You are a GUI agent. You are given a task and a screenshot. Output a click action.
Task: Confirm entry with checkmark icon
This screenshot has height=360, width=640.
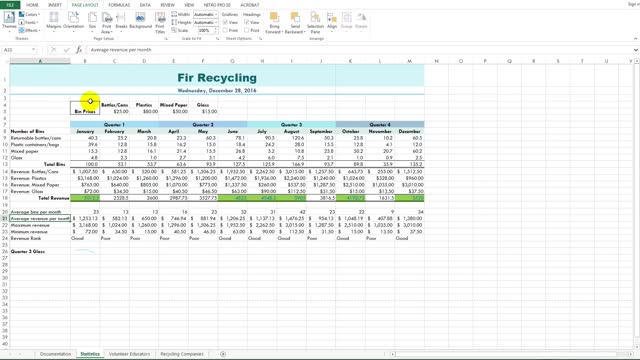pyautogui.click(x=67, y=50)
